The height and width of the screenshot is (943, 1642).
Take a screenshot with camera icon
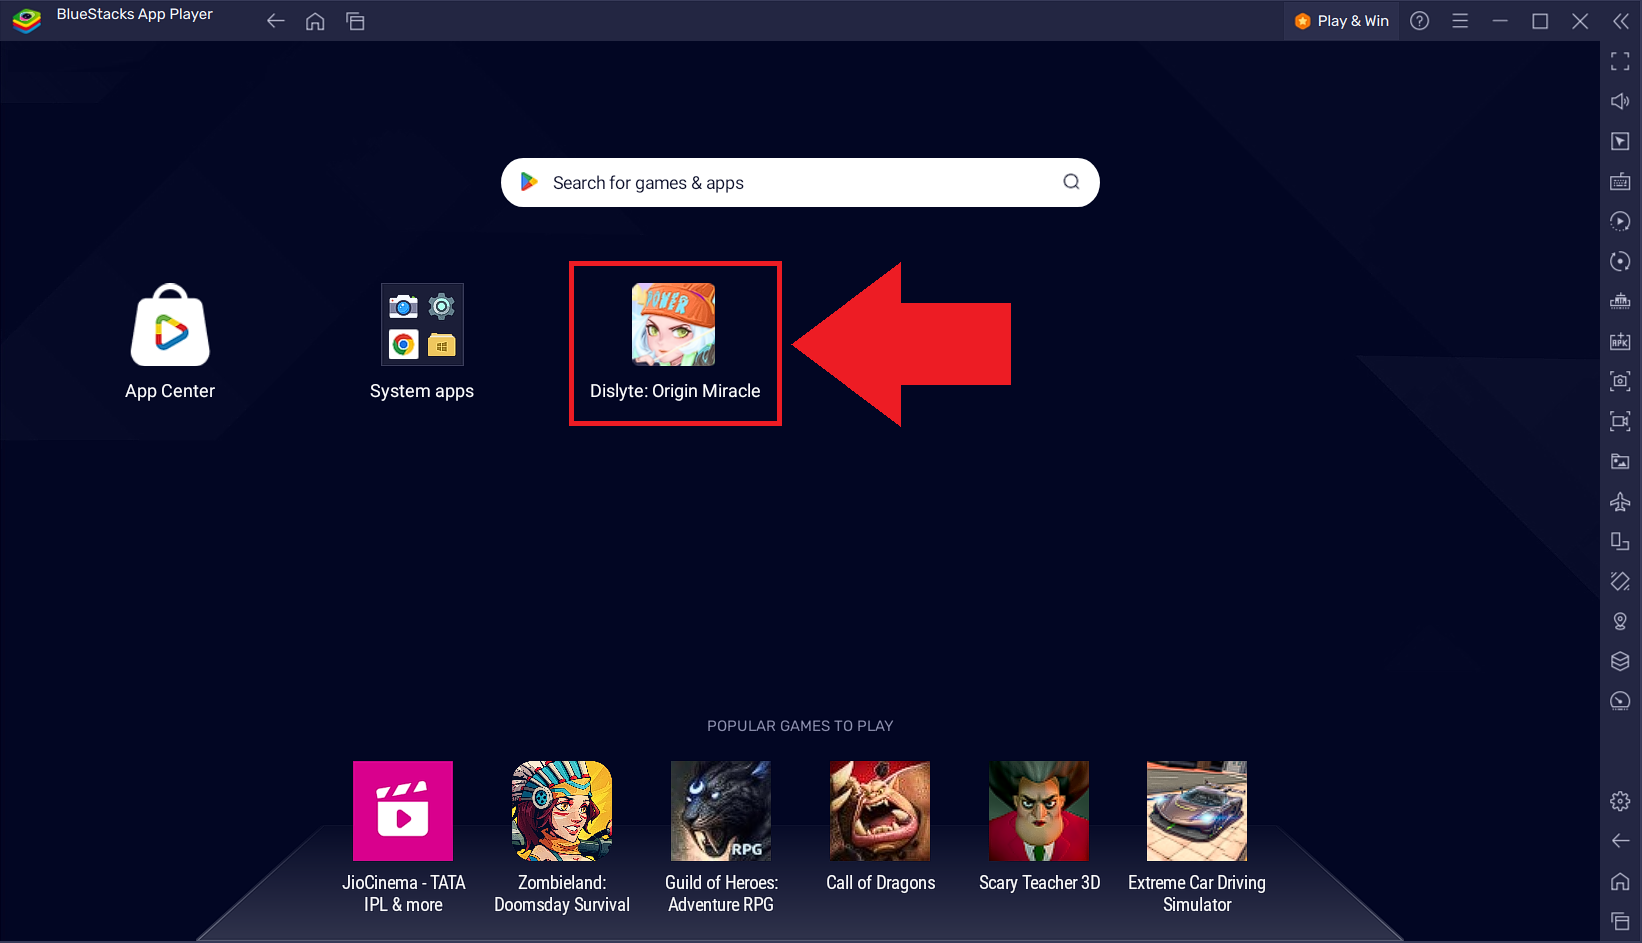1620,381
